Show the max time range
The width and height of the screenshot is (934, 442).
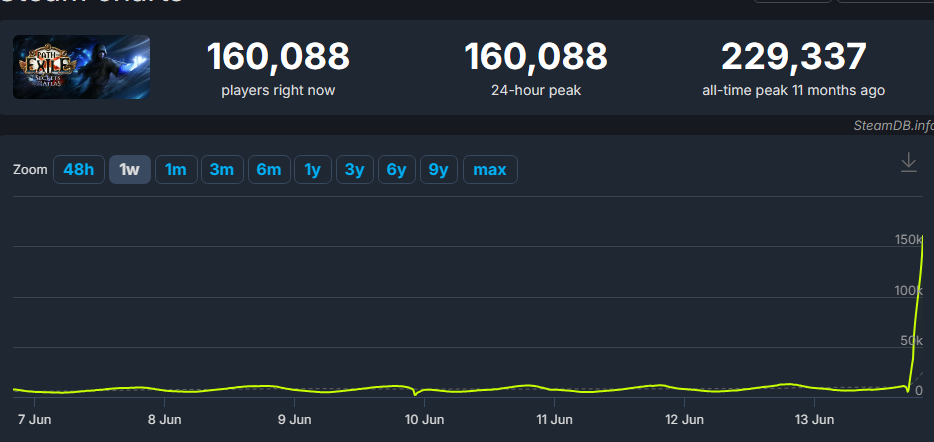coord(490,170)
